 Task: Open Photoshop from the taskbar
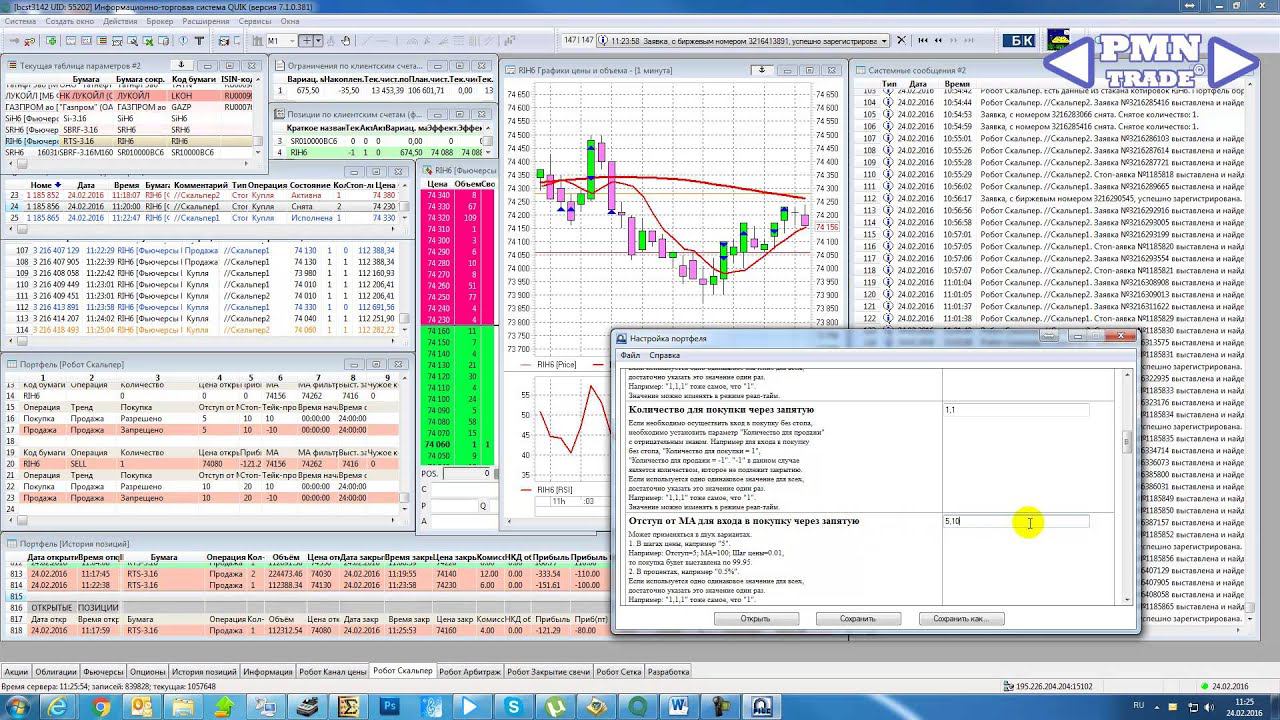[x=390, y=706]
